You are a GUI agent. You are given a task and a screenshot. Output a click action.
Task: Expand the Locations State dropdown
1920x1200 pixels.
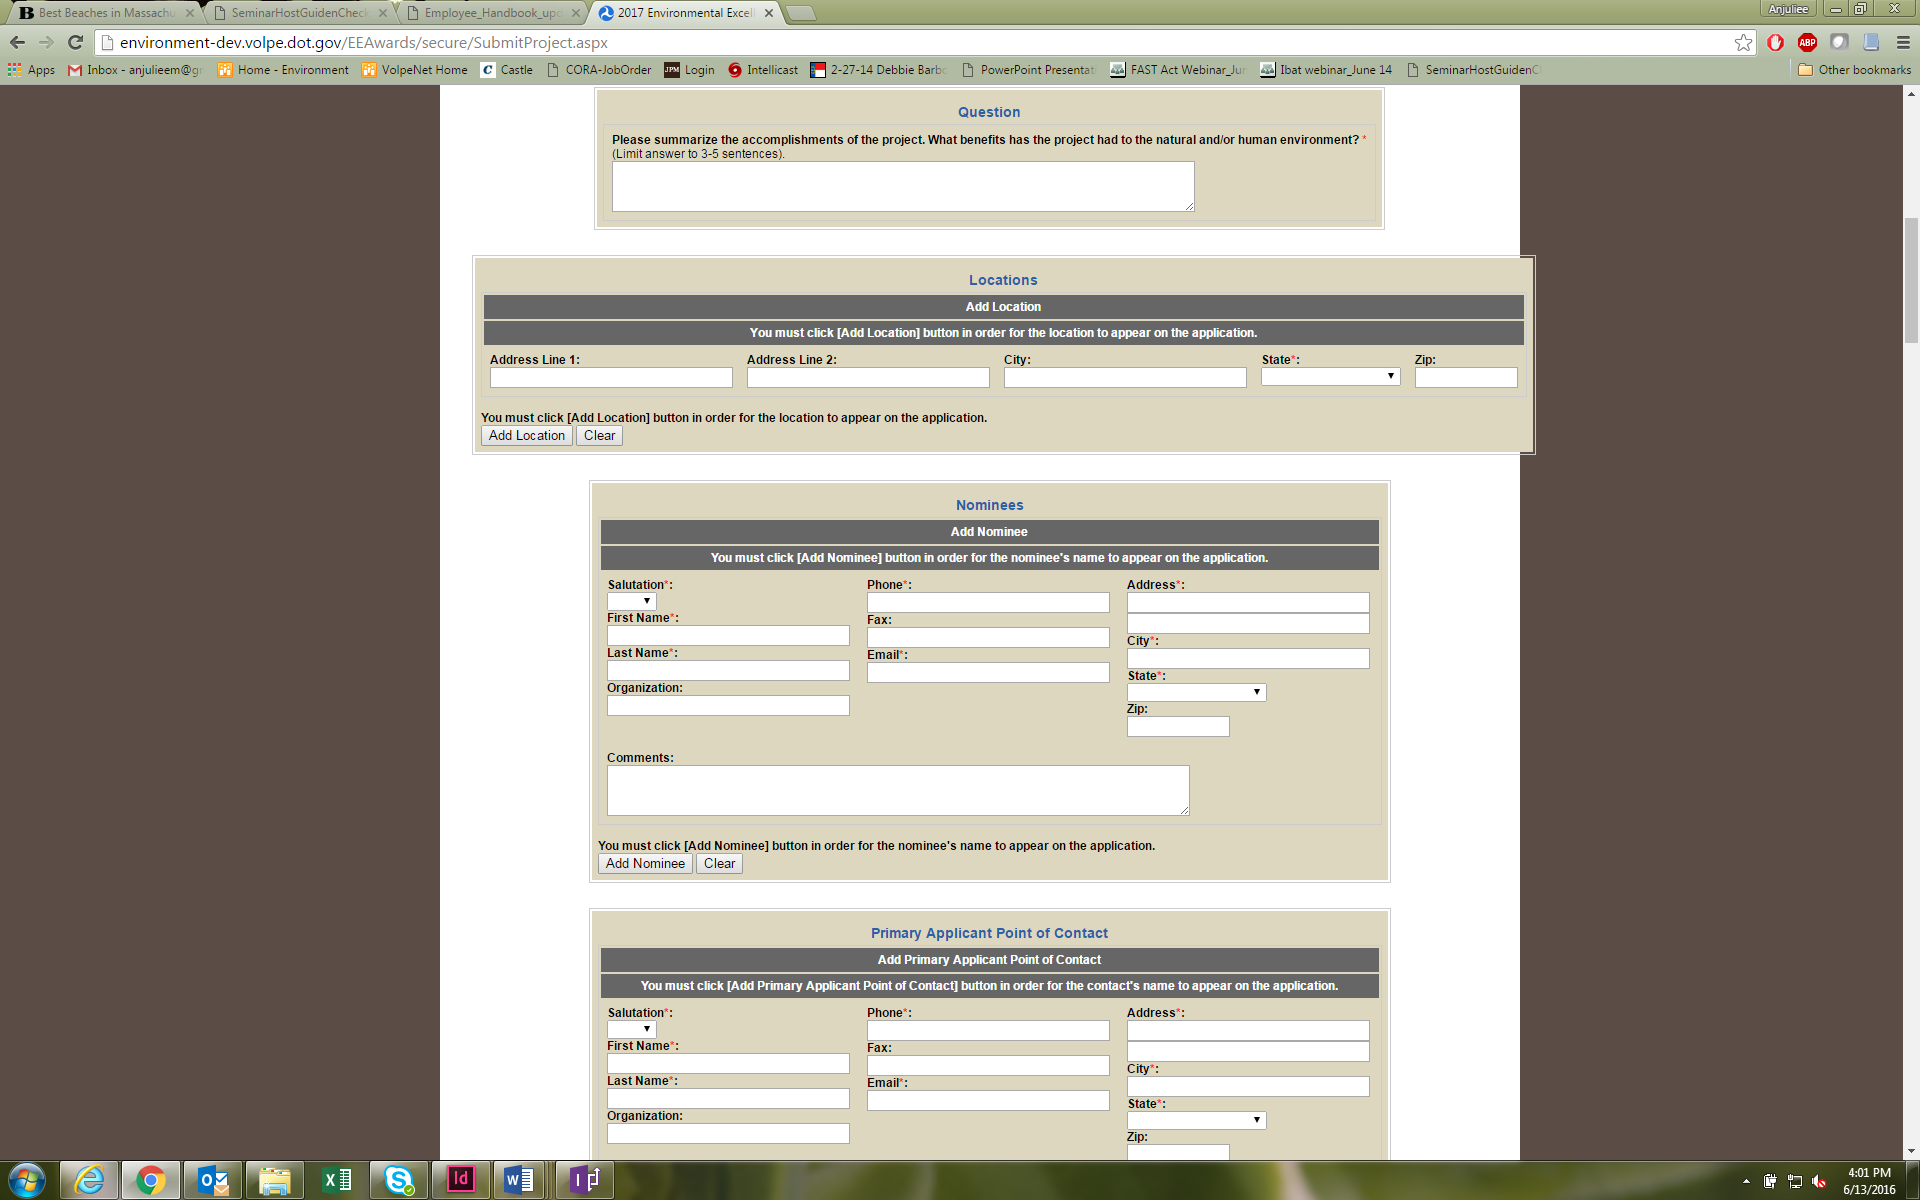click(1330, 377)
